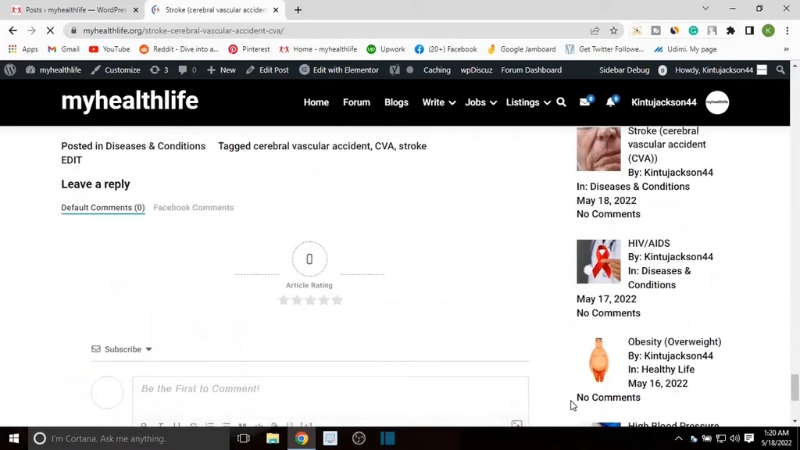Open the Chrome extensions puzzle icon

pyautogui.click(x=731, y=31)
